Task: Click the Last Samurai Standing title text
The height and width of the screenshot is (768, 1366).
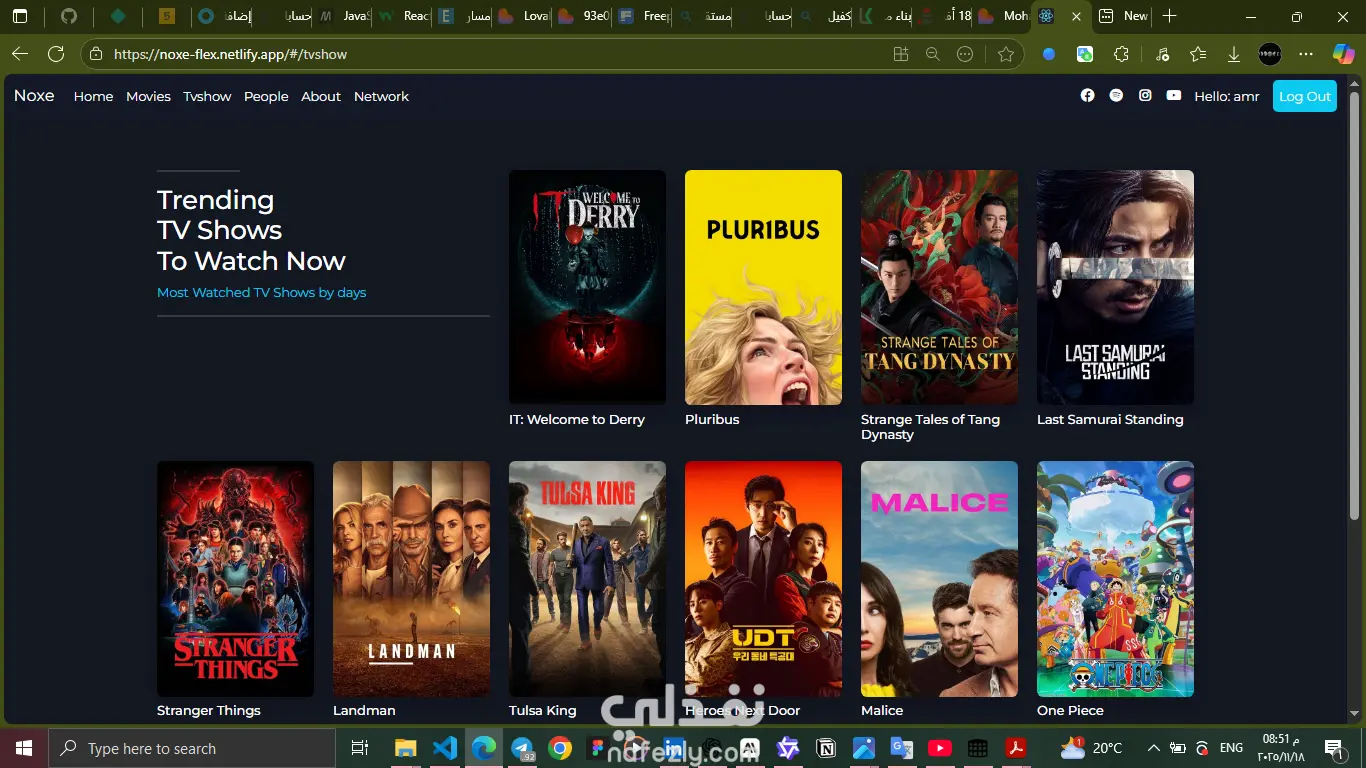Action: [x=1110, y=419]
